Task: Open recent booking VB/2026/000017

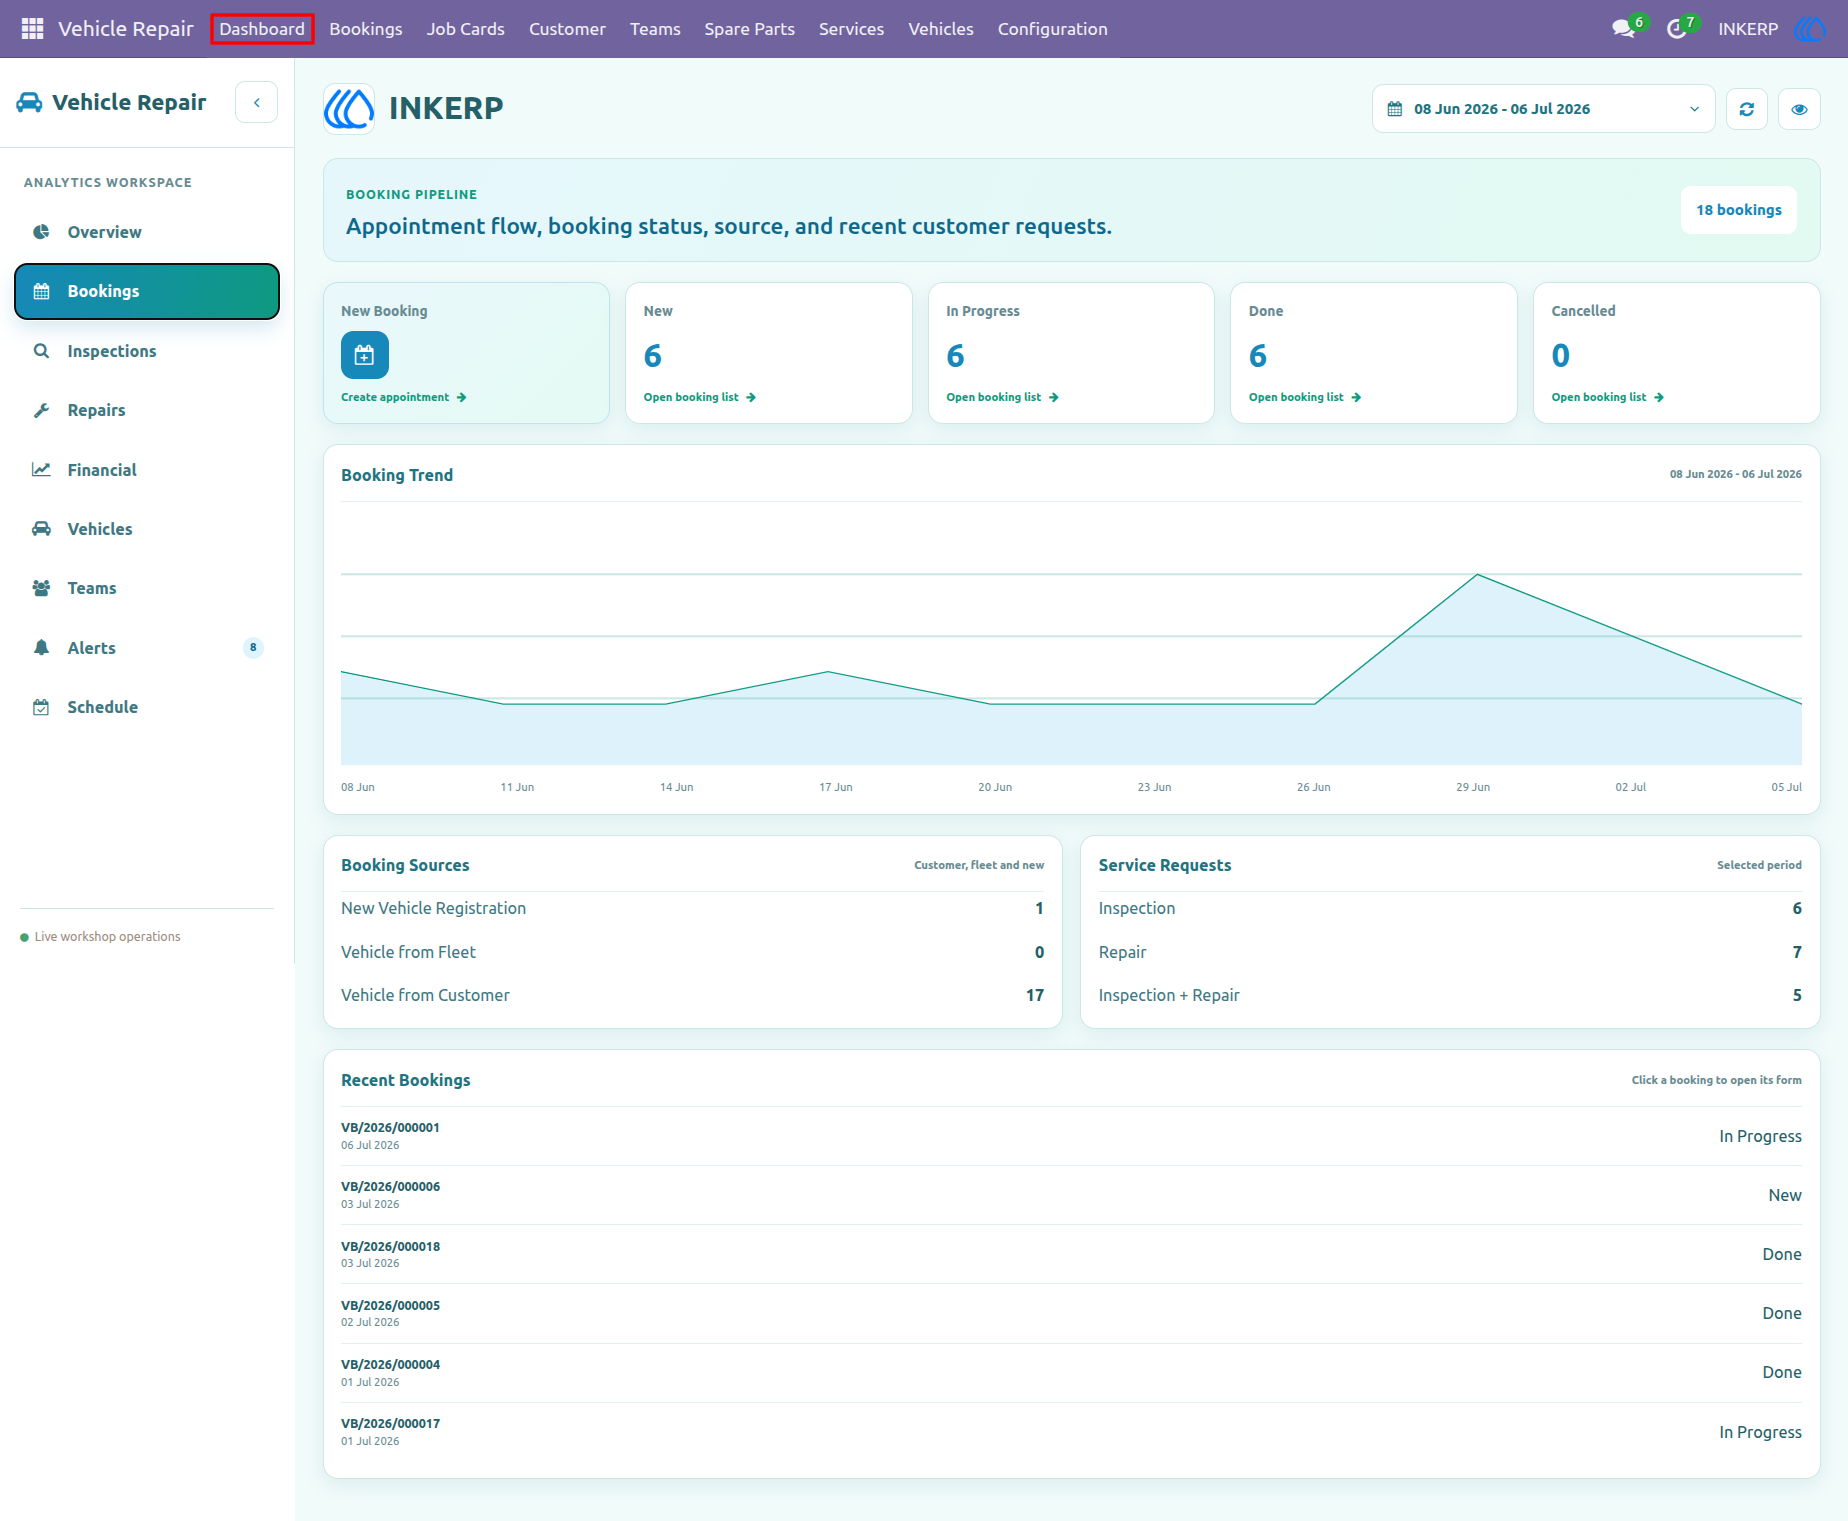Action: click(1071, 1432)
